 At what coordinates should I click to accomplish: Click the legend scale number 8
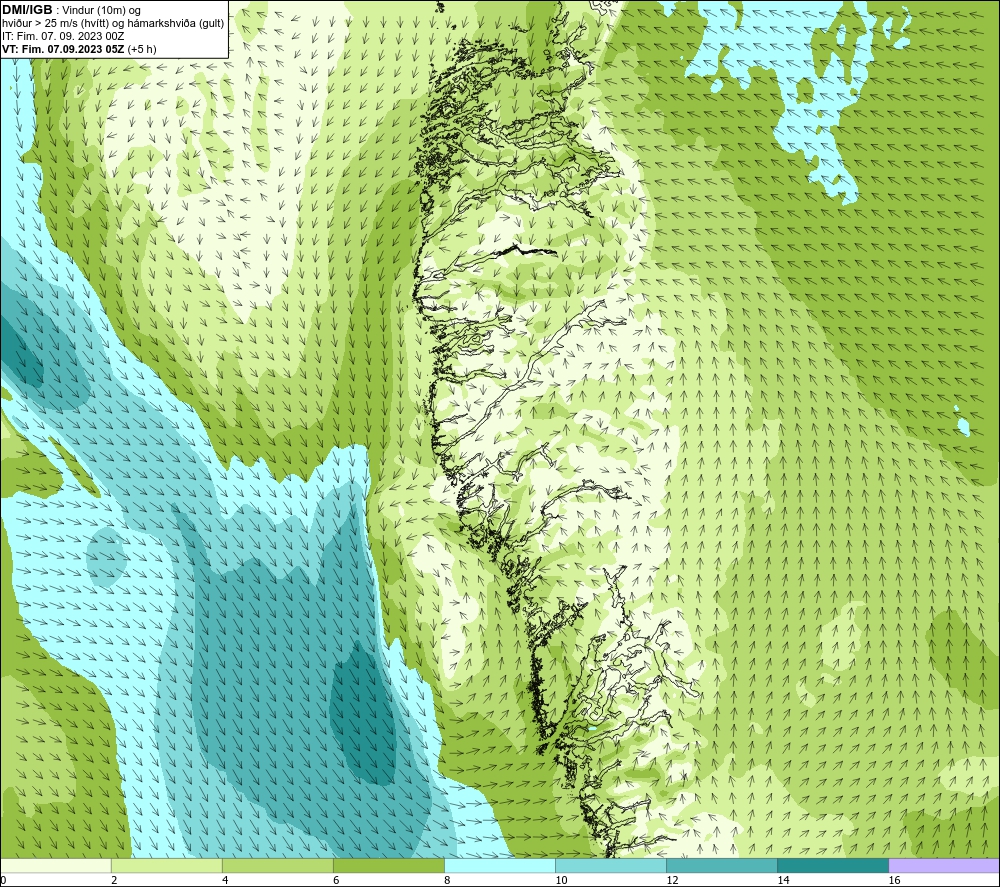[x=447, y=880]
